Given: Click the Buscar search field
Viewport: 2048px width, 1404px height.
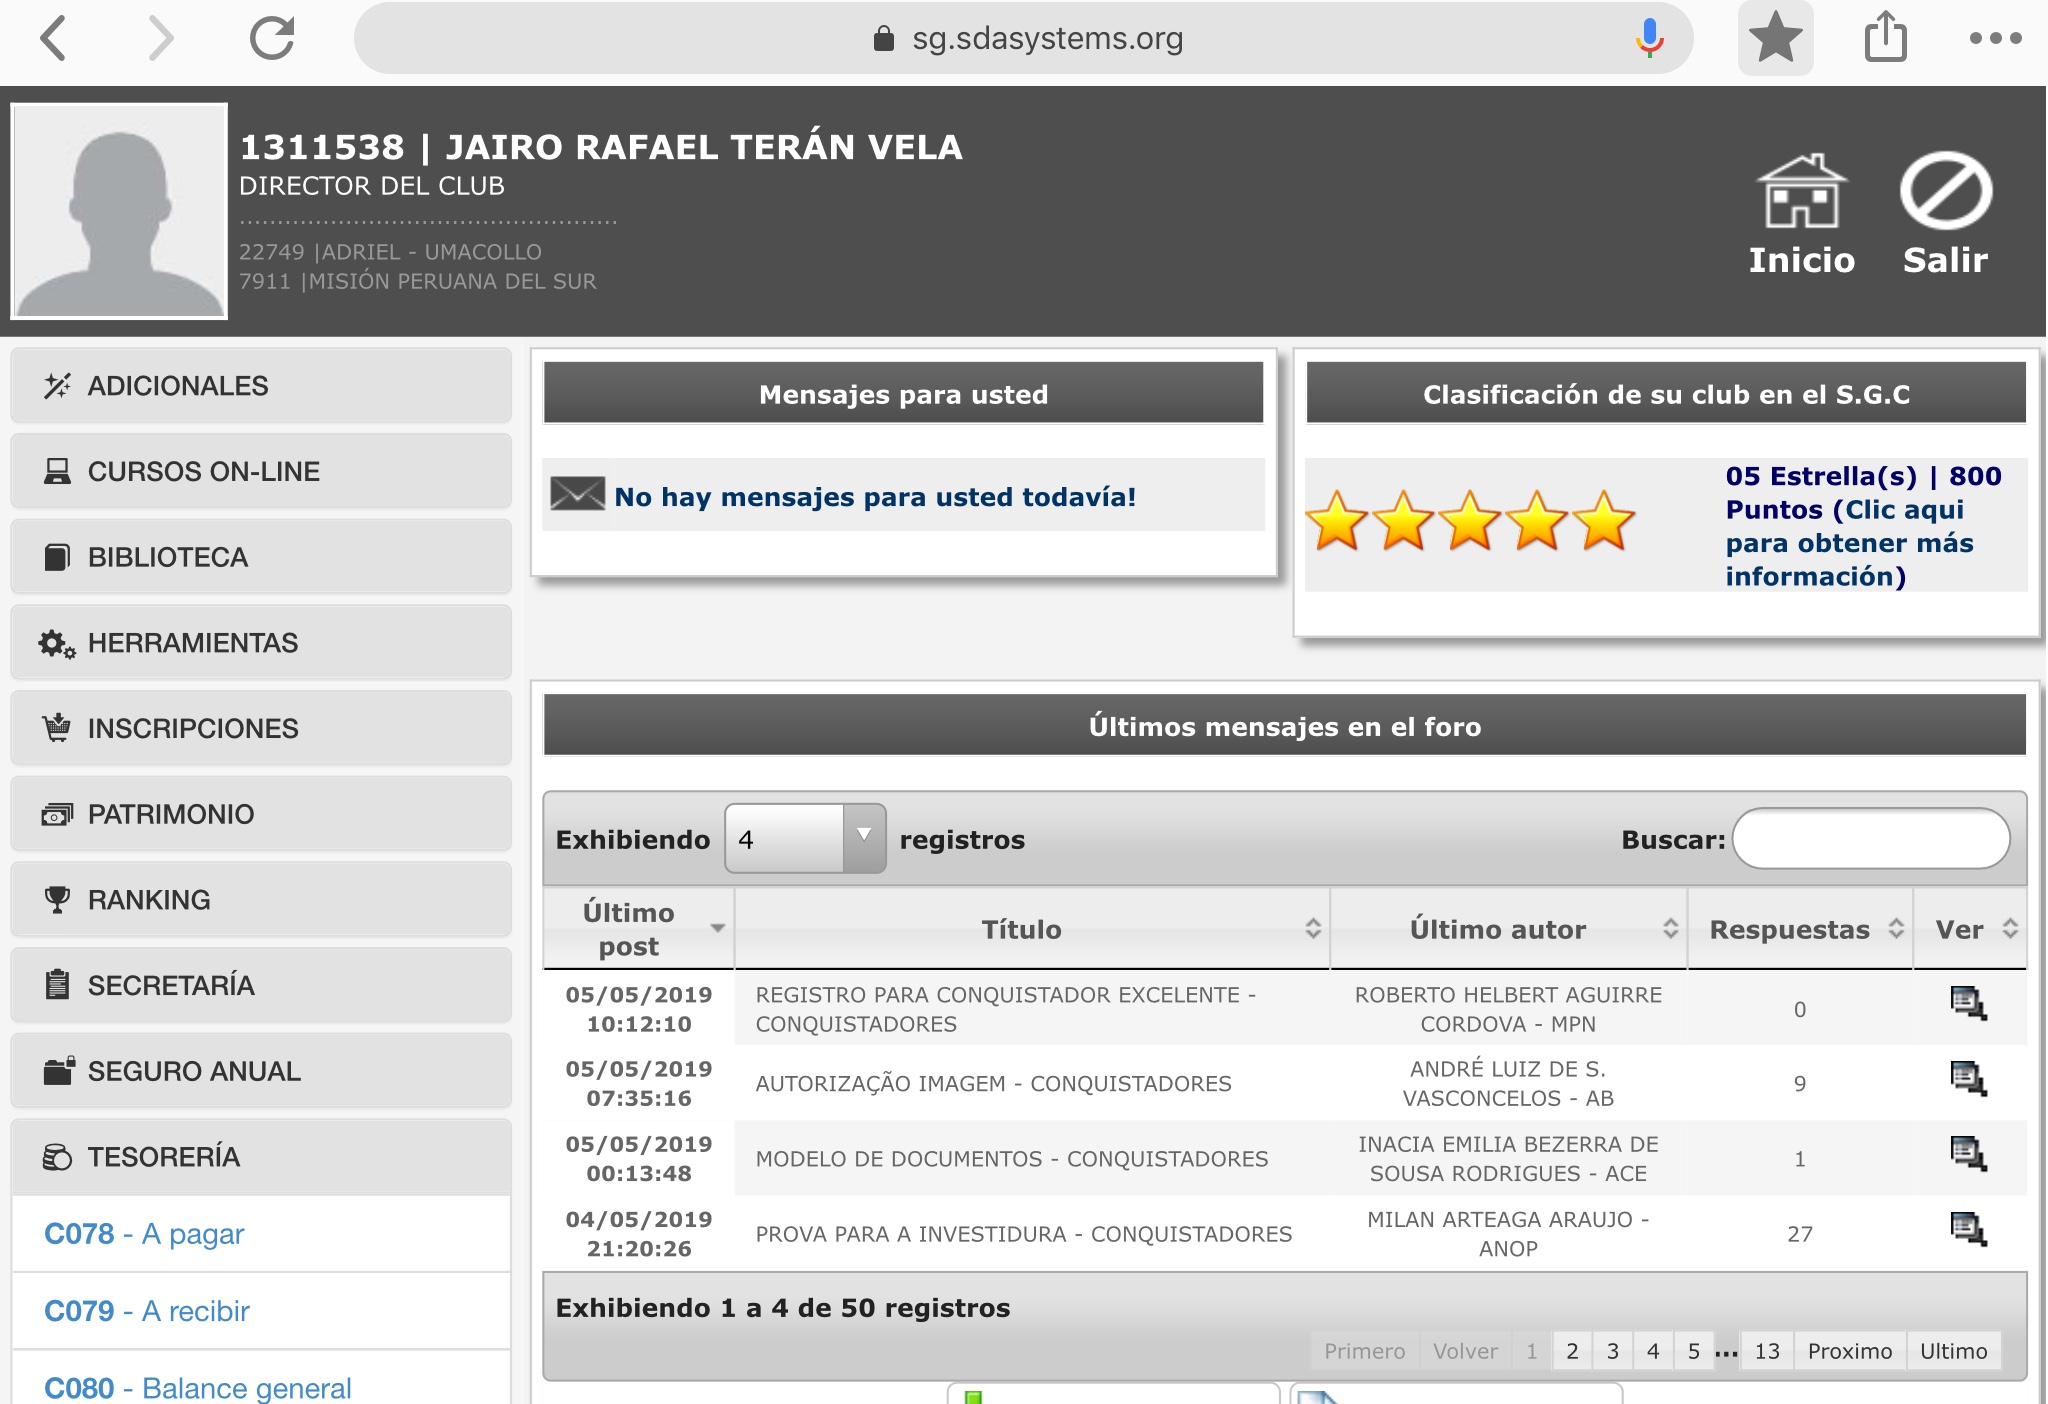Looking at the screenshot, I should 1870,839.
